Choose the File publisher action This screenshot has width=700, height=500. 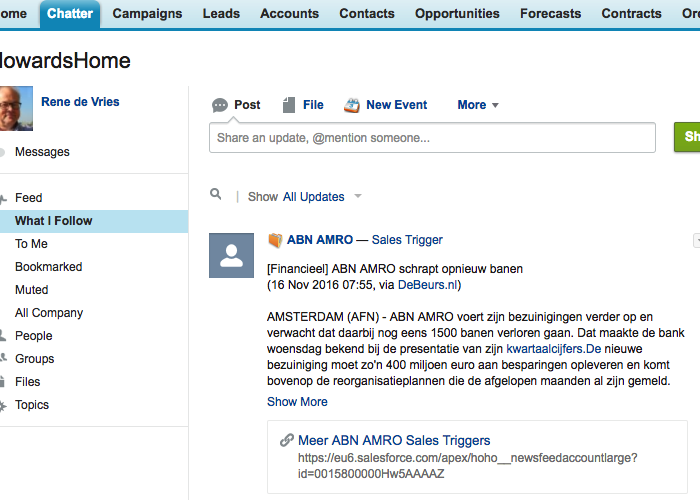tap(313, 105)
